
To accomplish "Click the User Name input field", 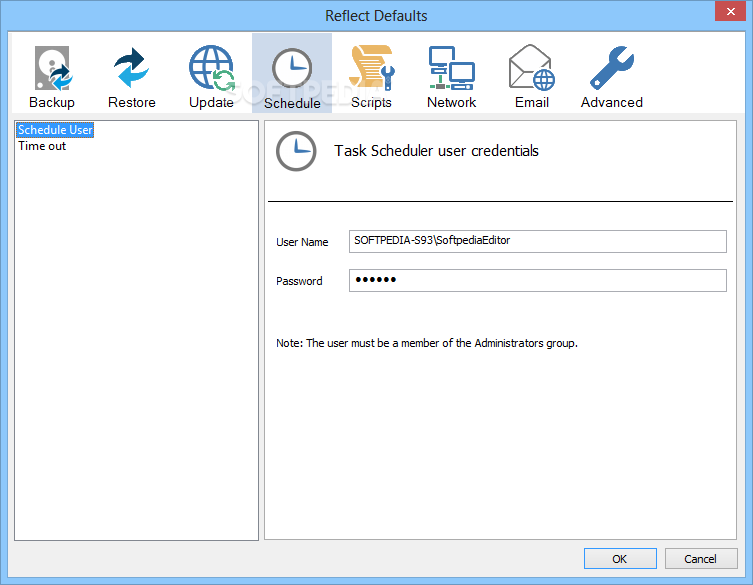I will (537, 241).
